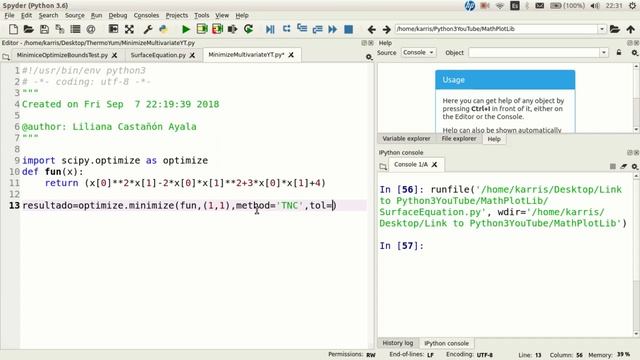Screen dimensions: 640x360
Task: Select the MinimizeMultivariateYT.py tab
Action: click(246, 55)
